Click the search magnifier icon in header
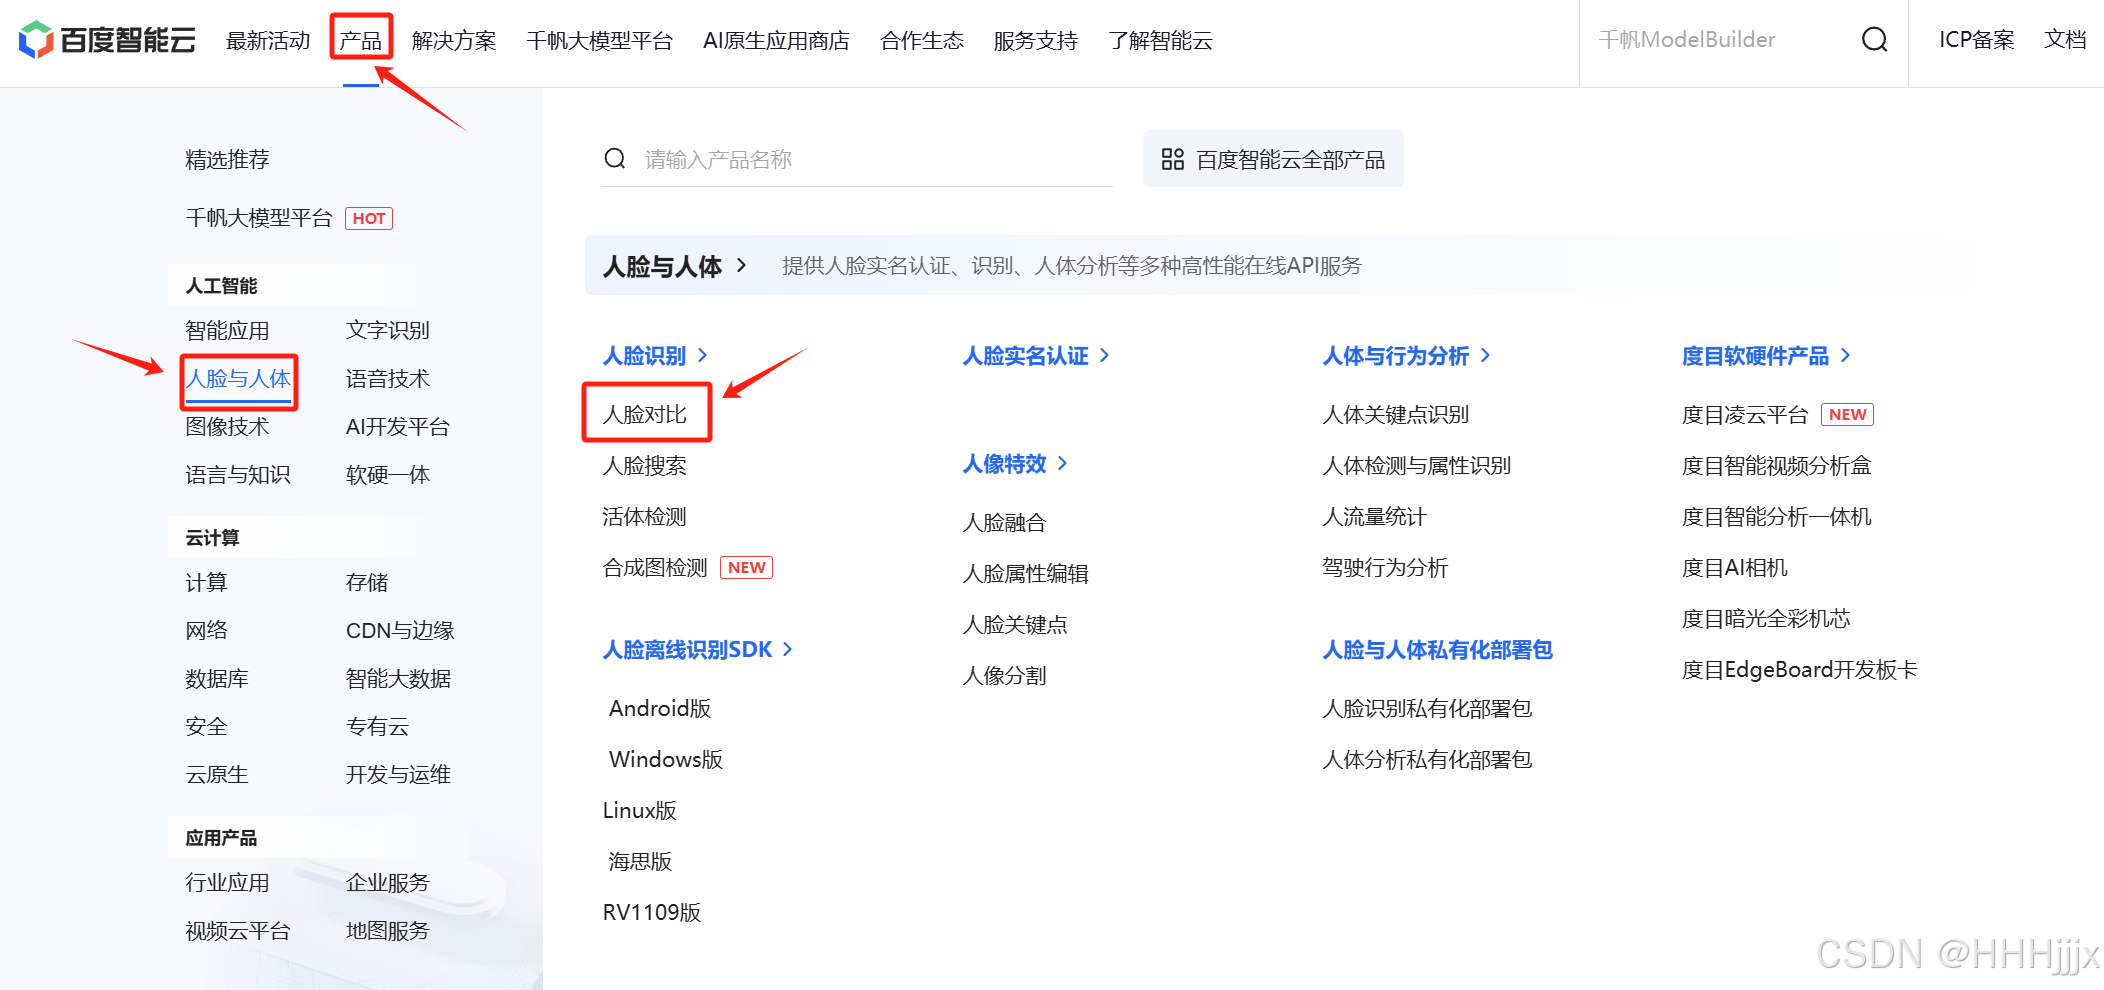Image resolution: width=2104 pixels, height=990 pixels. 1874,40
